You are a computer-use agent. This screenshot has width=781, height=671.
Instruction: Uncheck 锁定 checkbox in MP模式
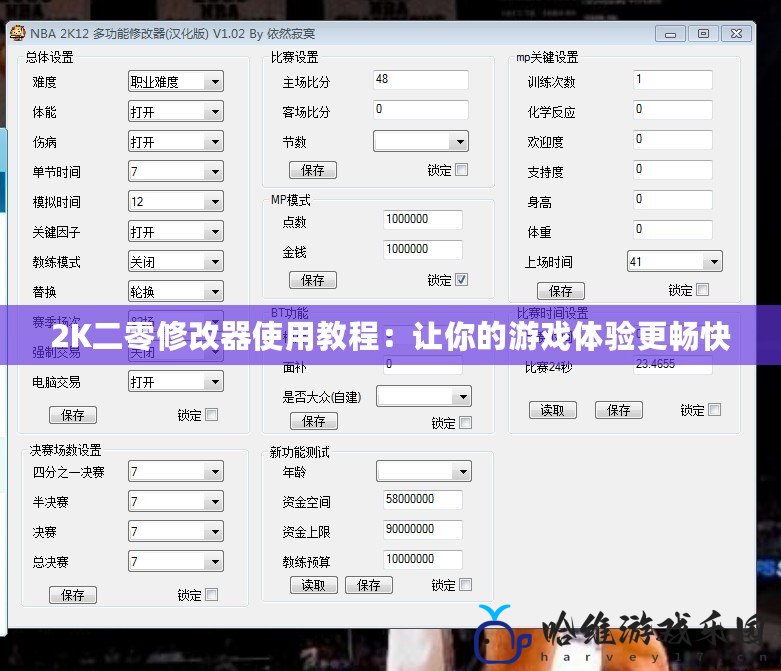[x=462, y=279]
